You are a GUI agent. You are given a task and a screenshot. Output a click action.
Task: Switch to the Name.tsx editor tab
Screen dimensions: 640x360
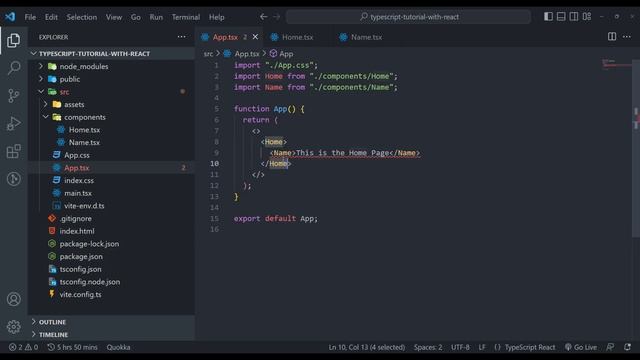(367, 37)
